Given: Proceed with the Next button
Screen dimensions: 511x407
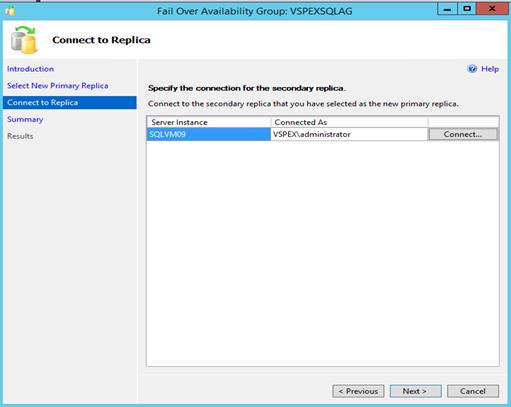Looking at the screenshot, I should click(x=416, y=391).
